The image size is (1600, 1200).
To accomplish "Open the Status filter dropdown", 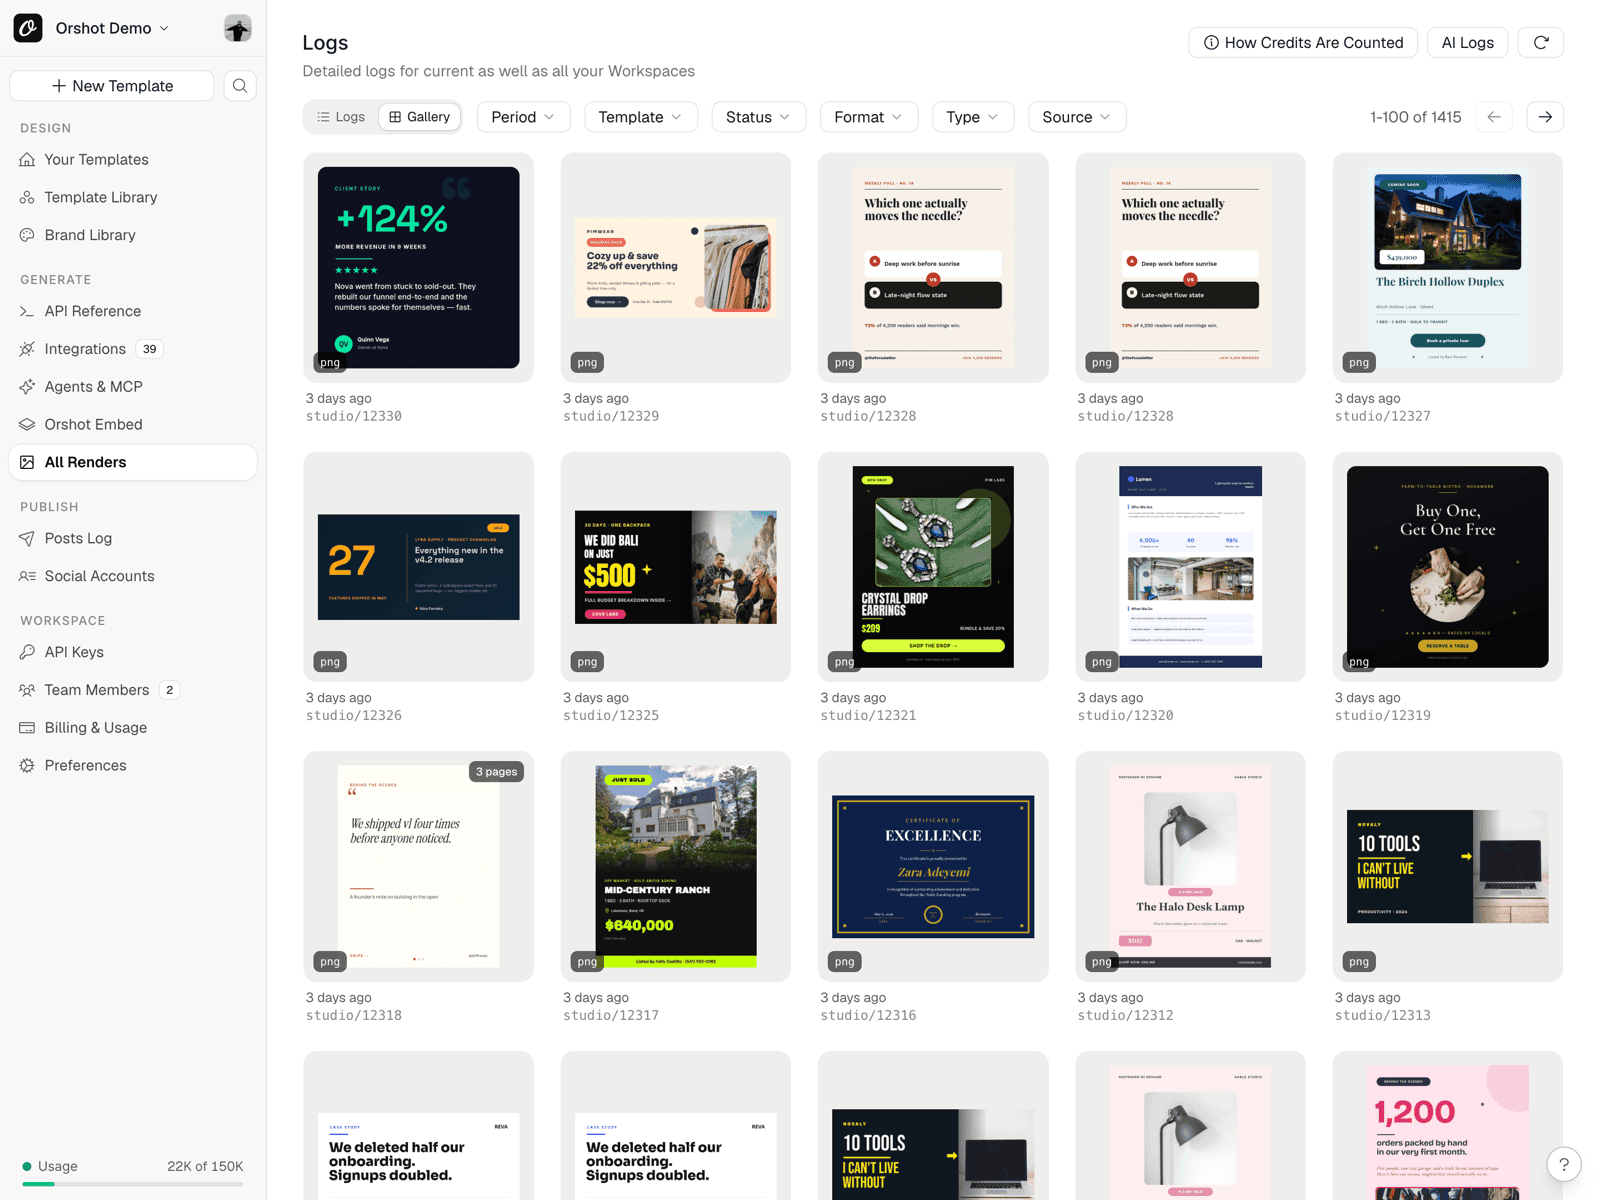I will click(758, 117).
